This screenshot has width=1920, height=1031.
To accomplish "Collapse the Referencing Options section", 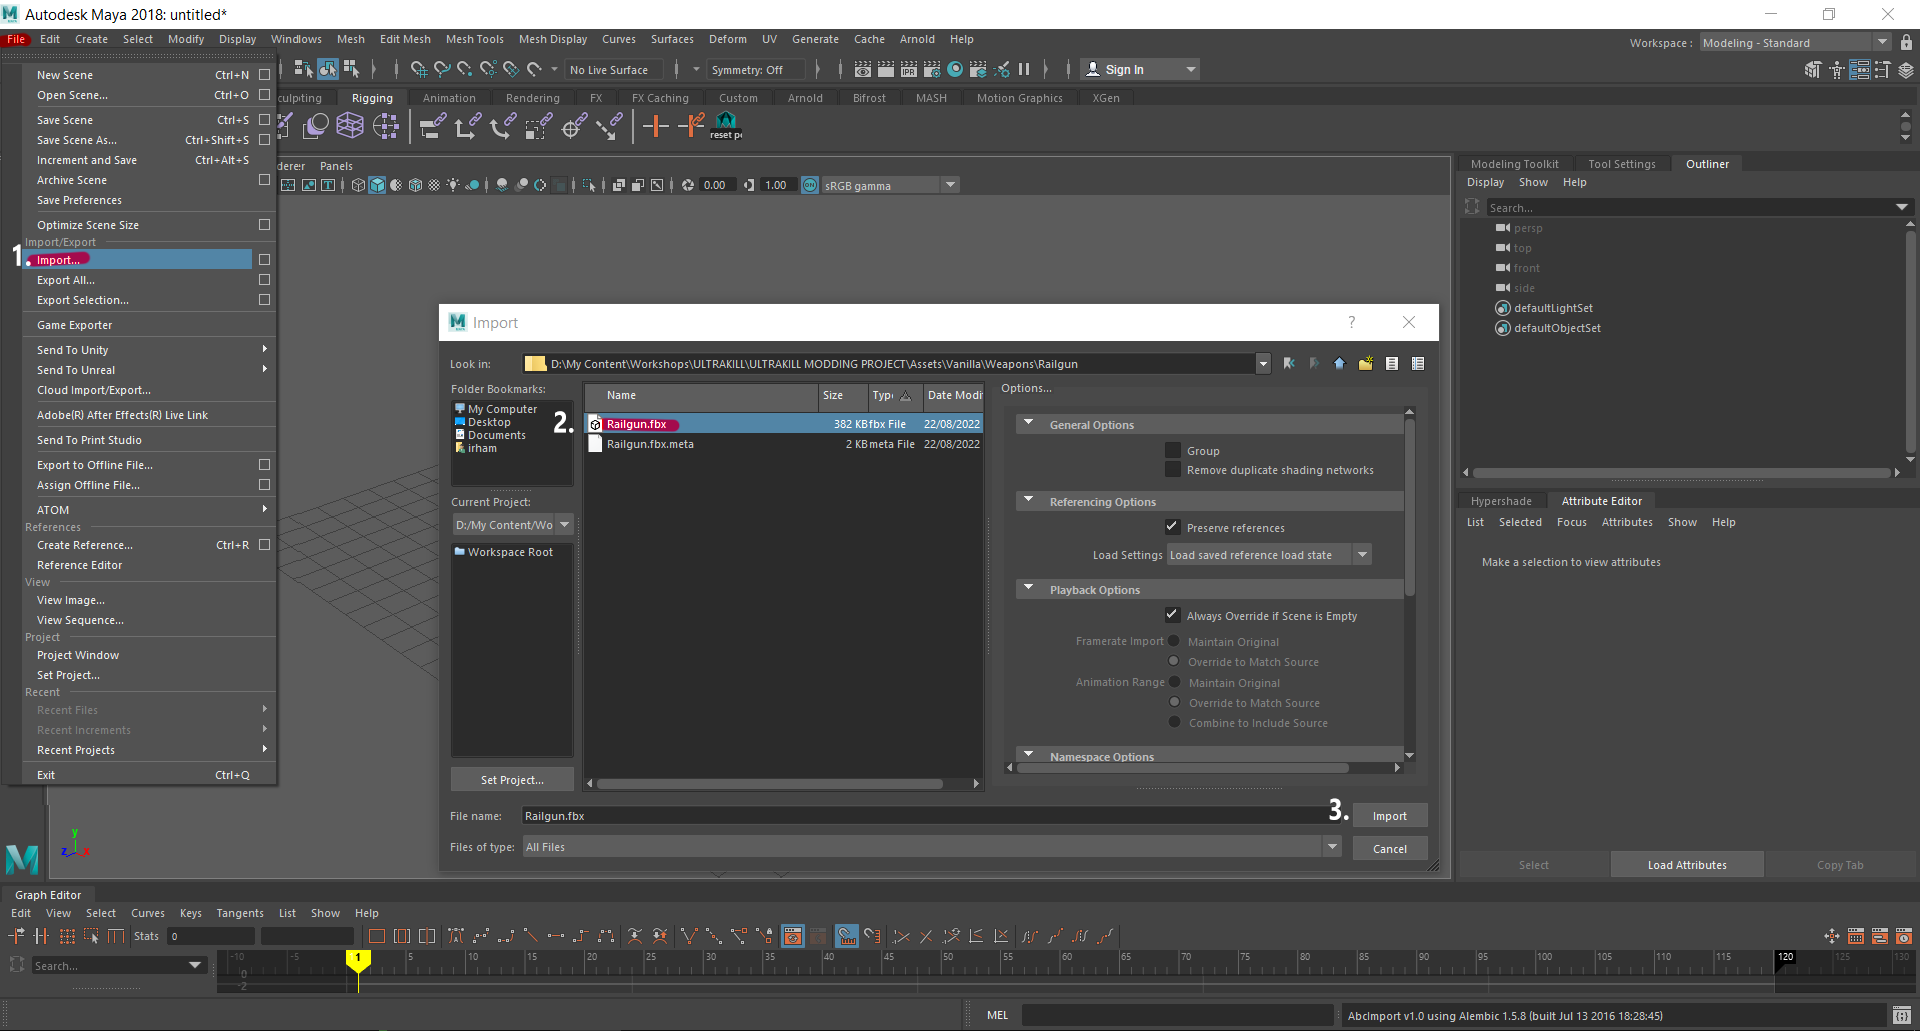I will [1028, 501].
